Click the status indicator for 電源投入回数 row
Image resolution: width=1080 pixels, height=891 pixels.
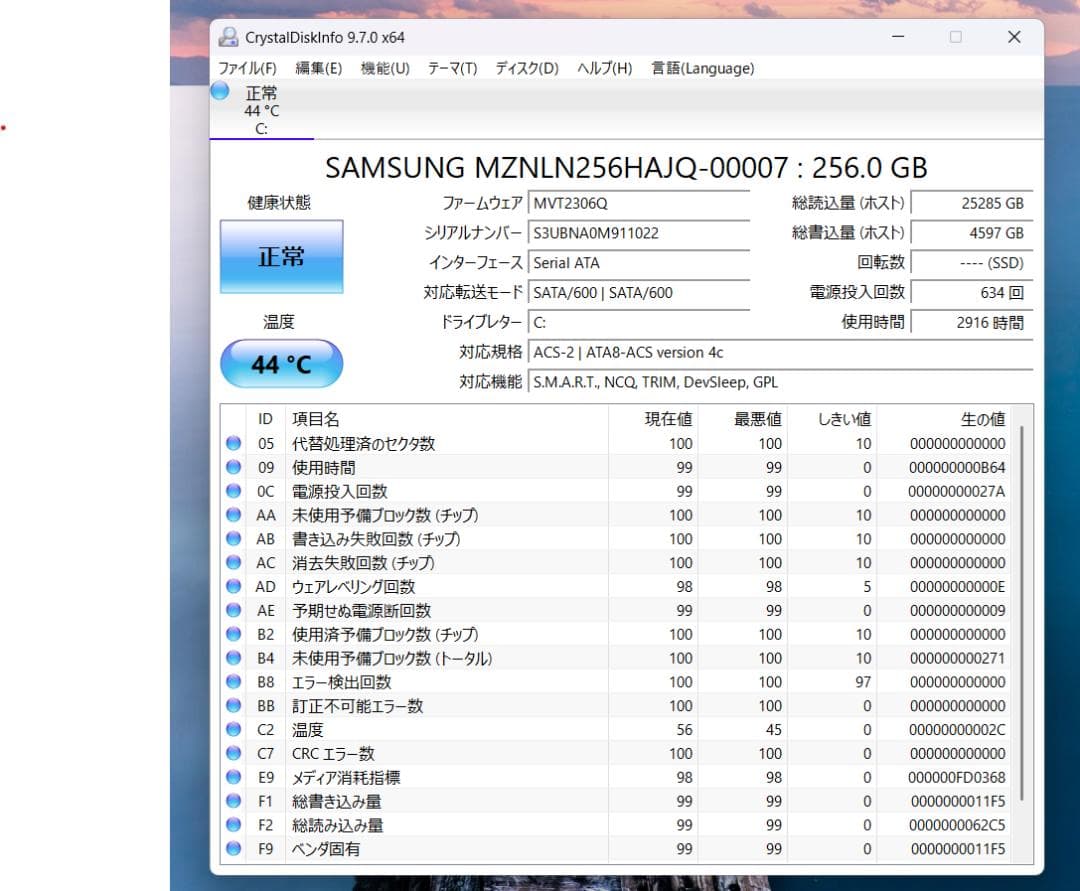233,491
